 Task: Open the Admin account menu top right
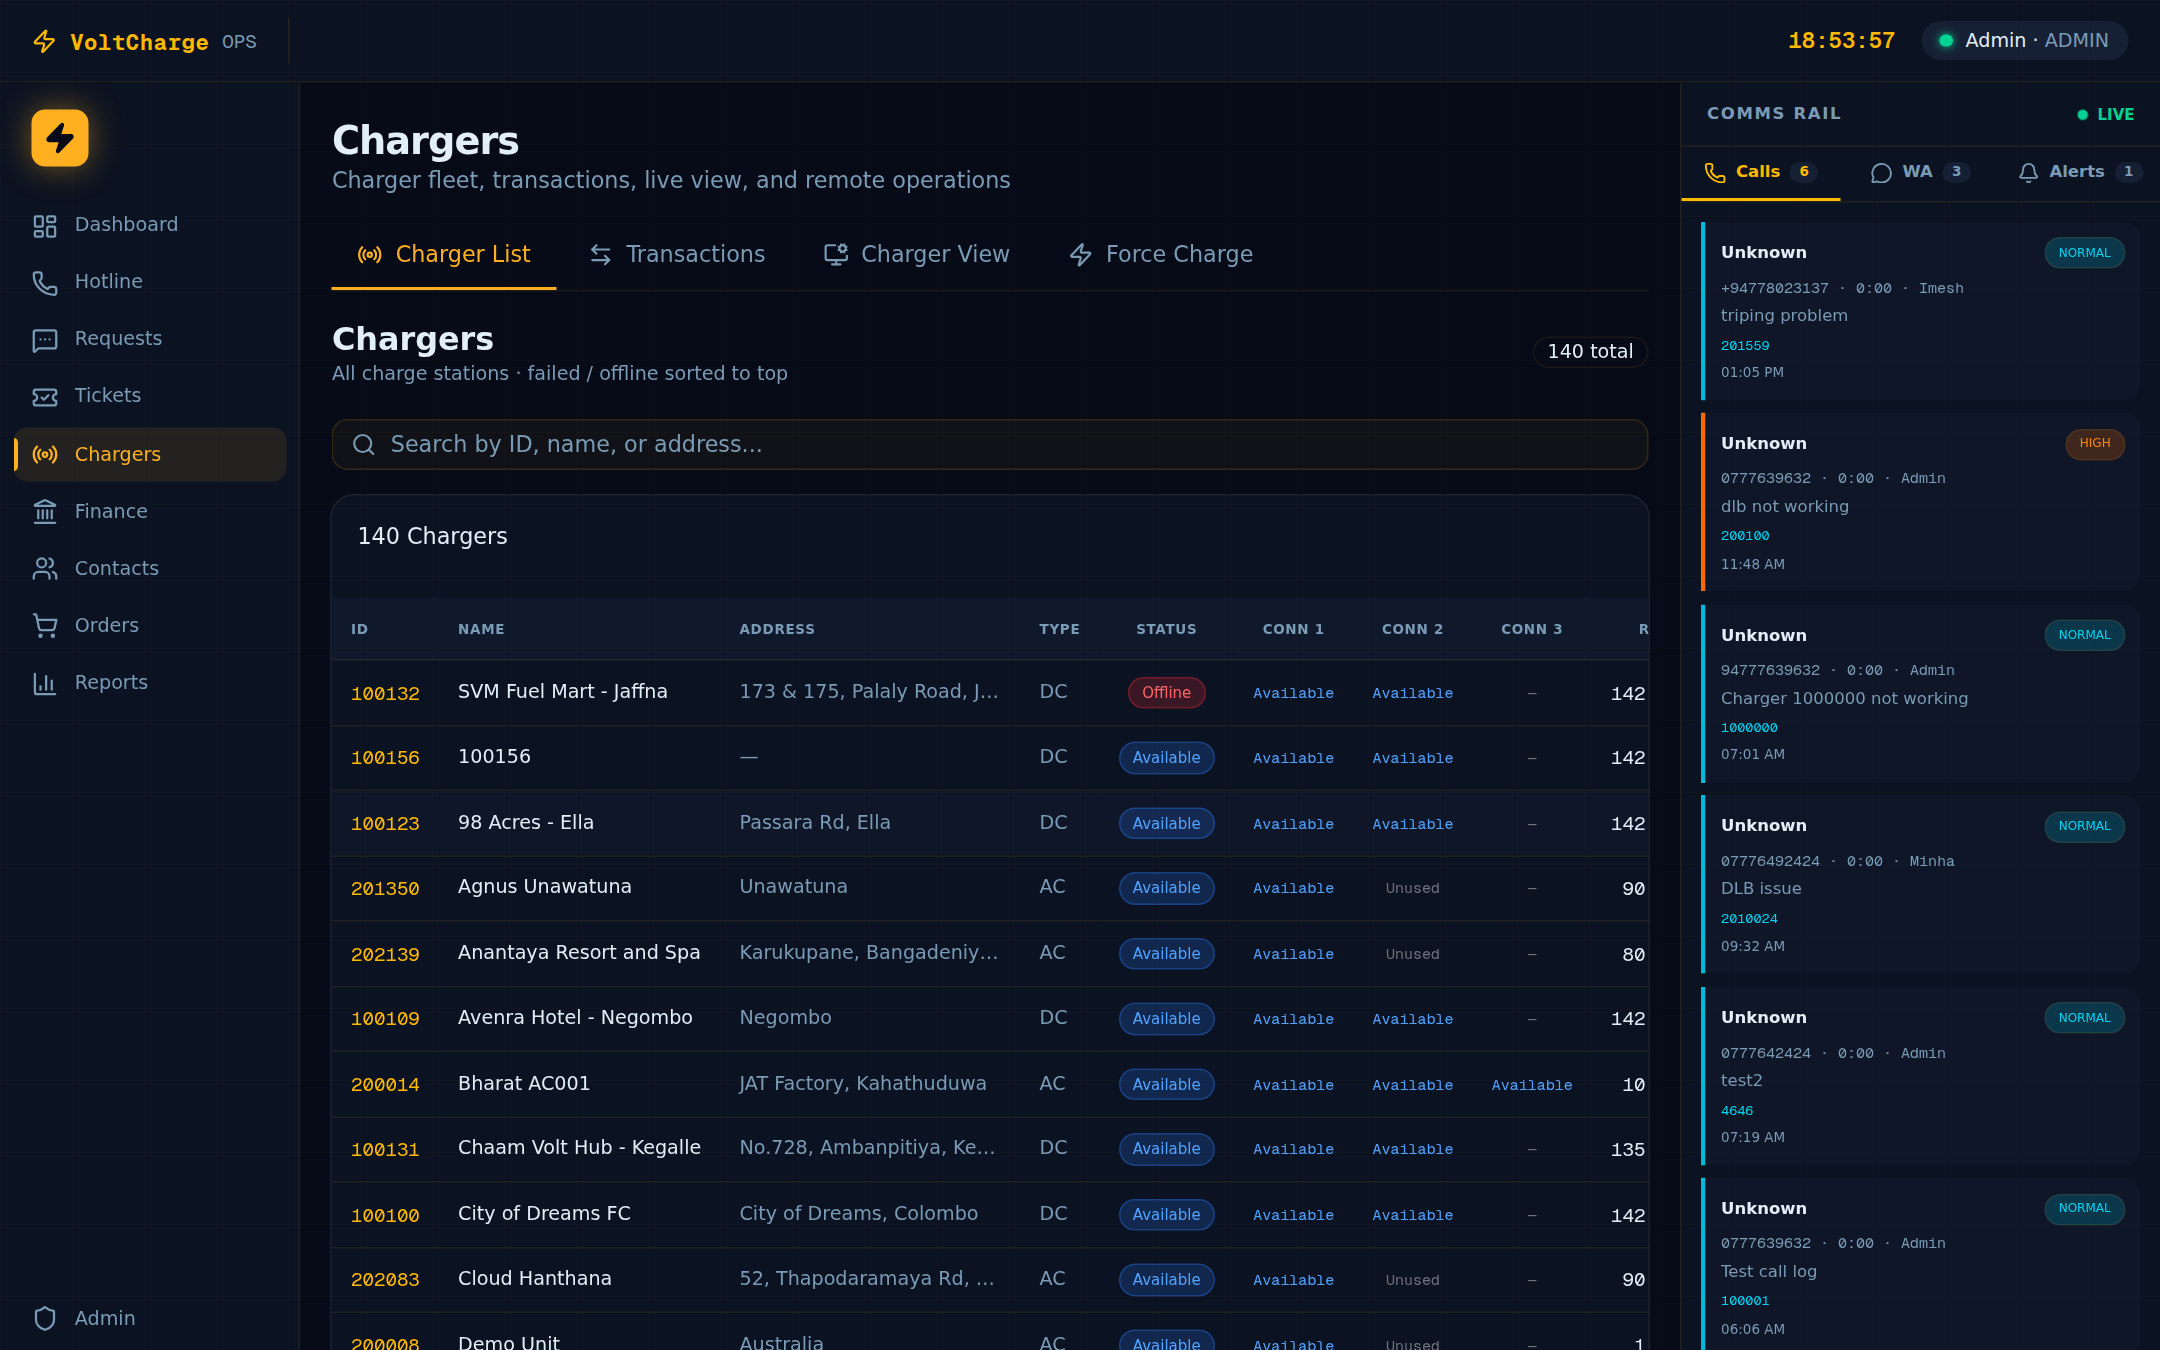tap(2023, 40)
